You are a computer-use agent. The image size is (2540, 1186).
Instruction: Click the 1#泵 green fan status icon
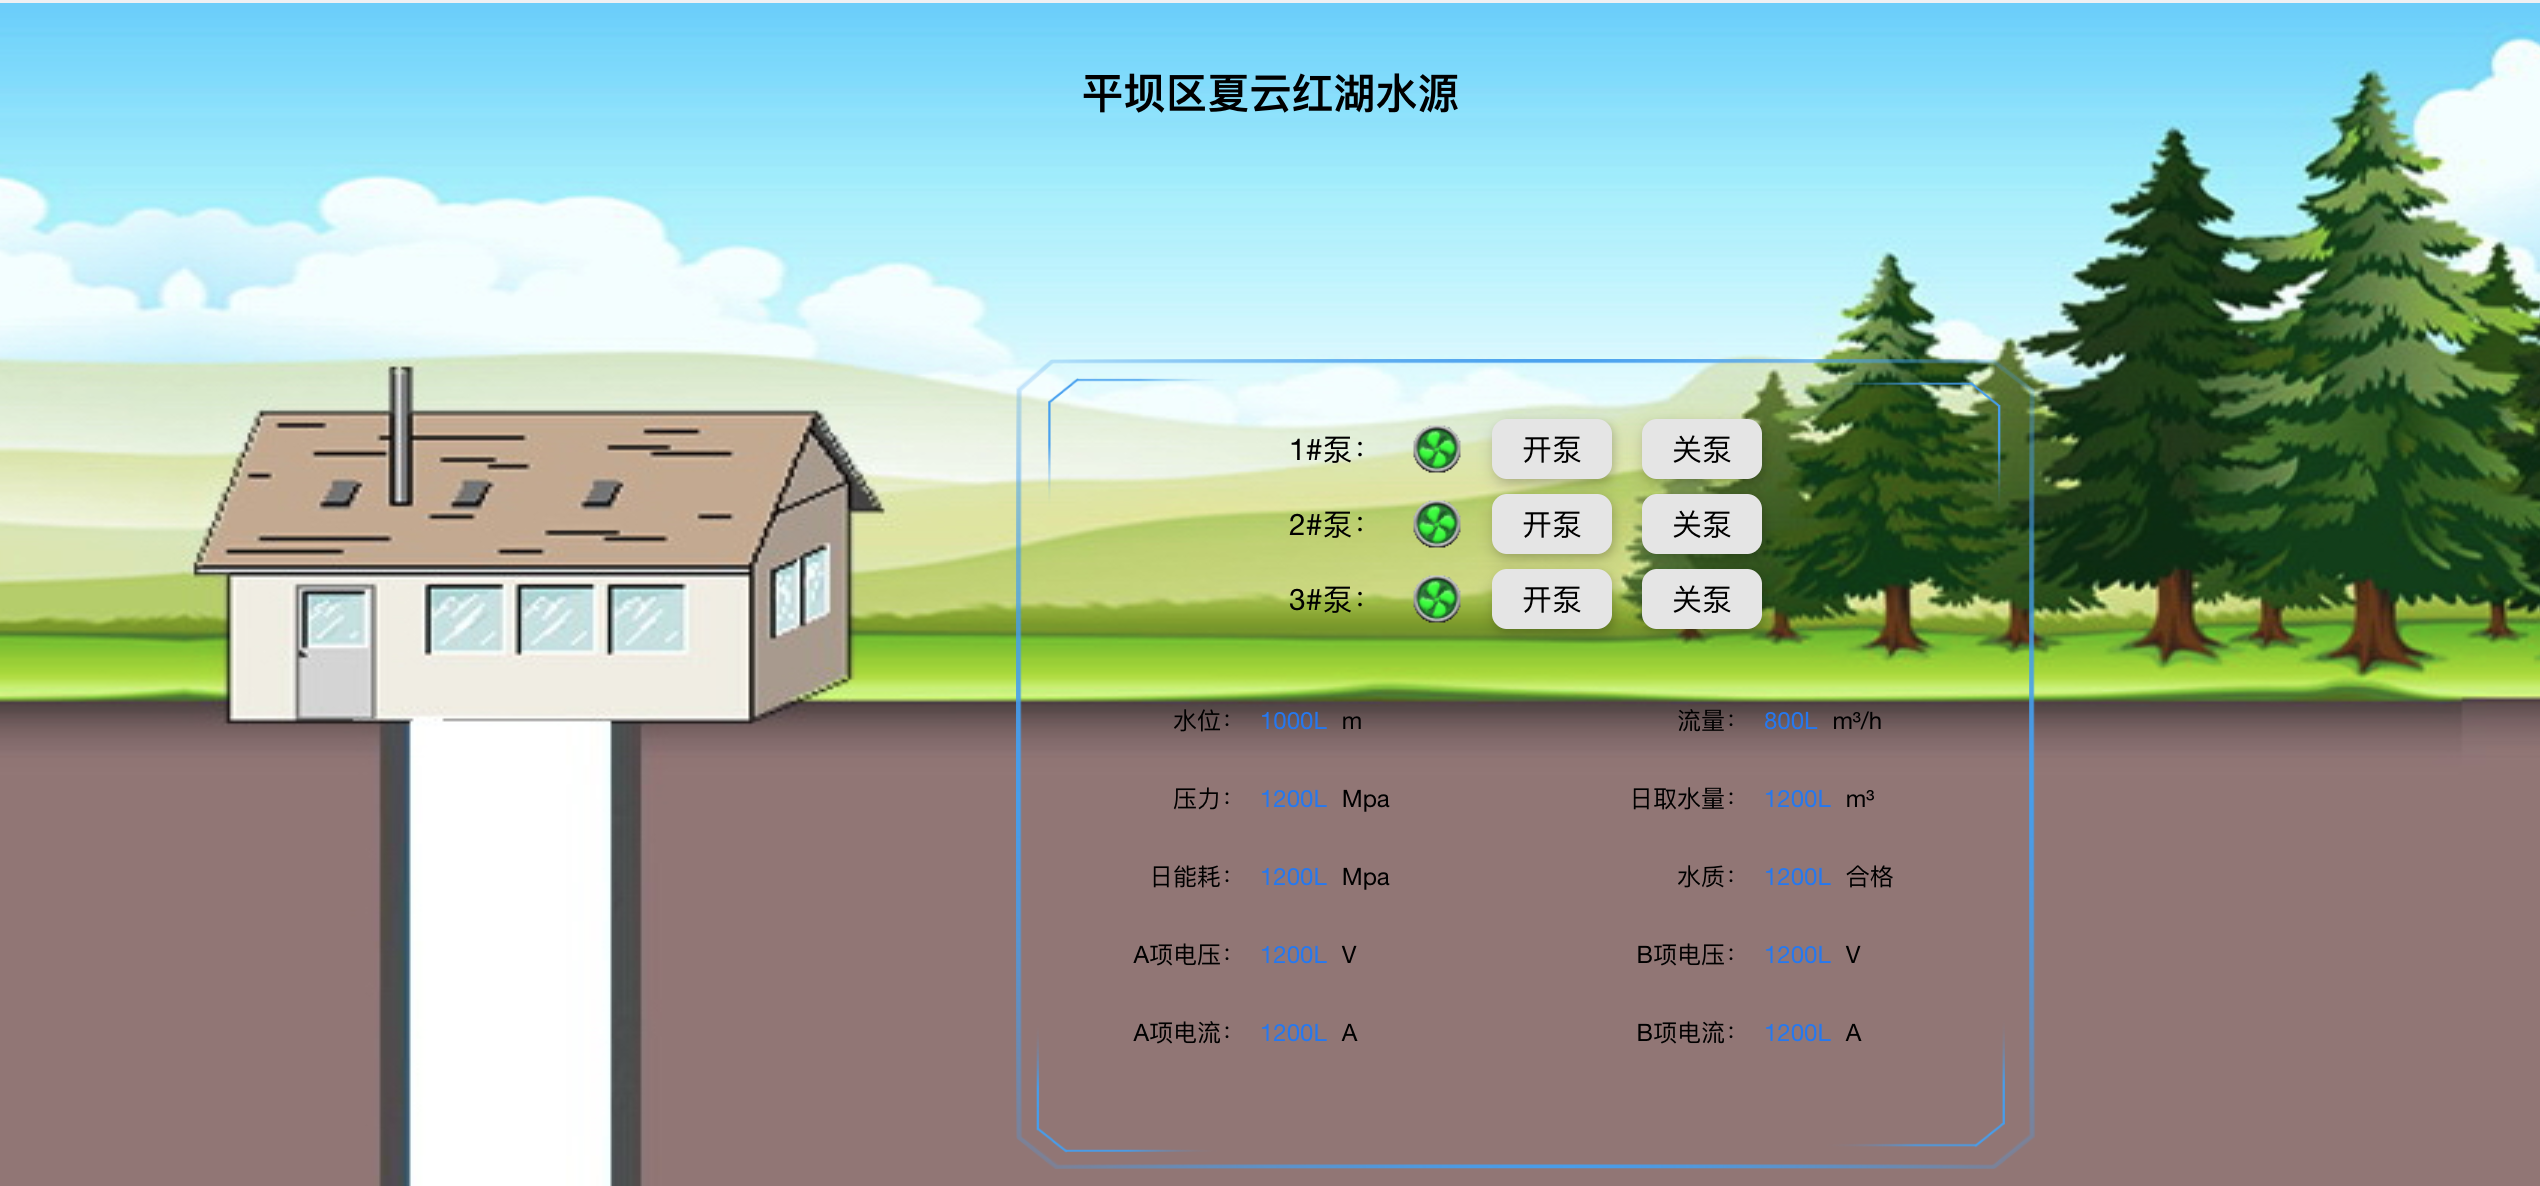coord(1437,449)
